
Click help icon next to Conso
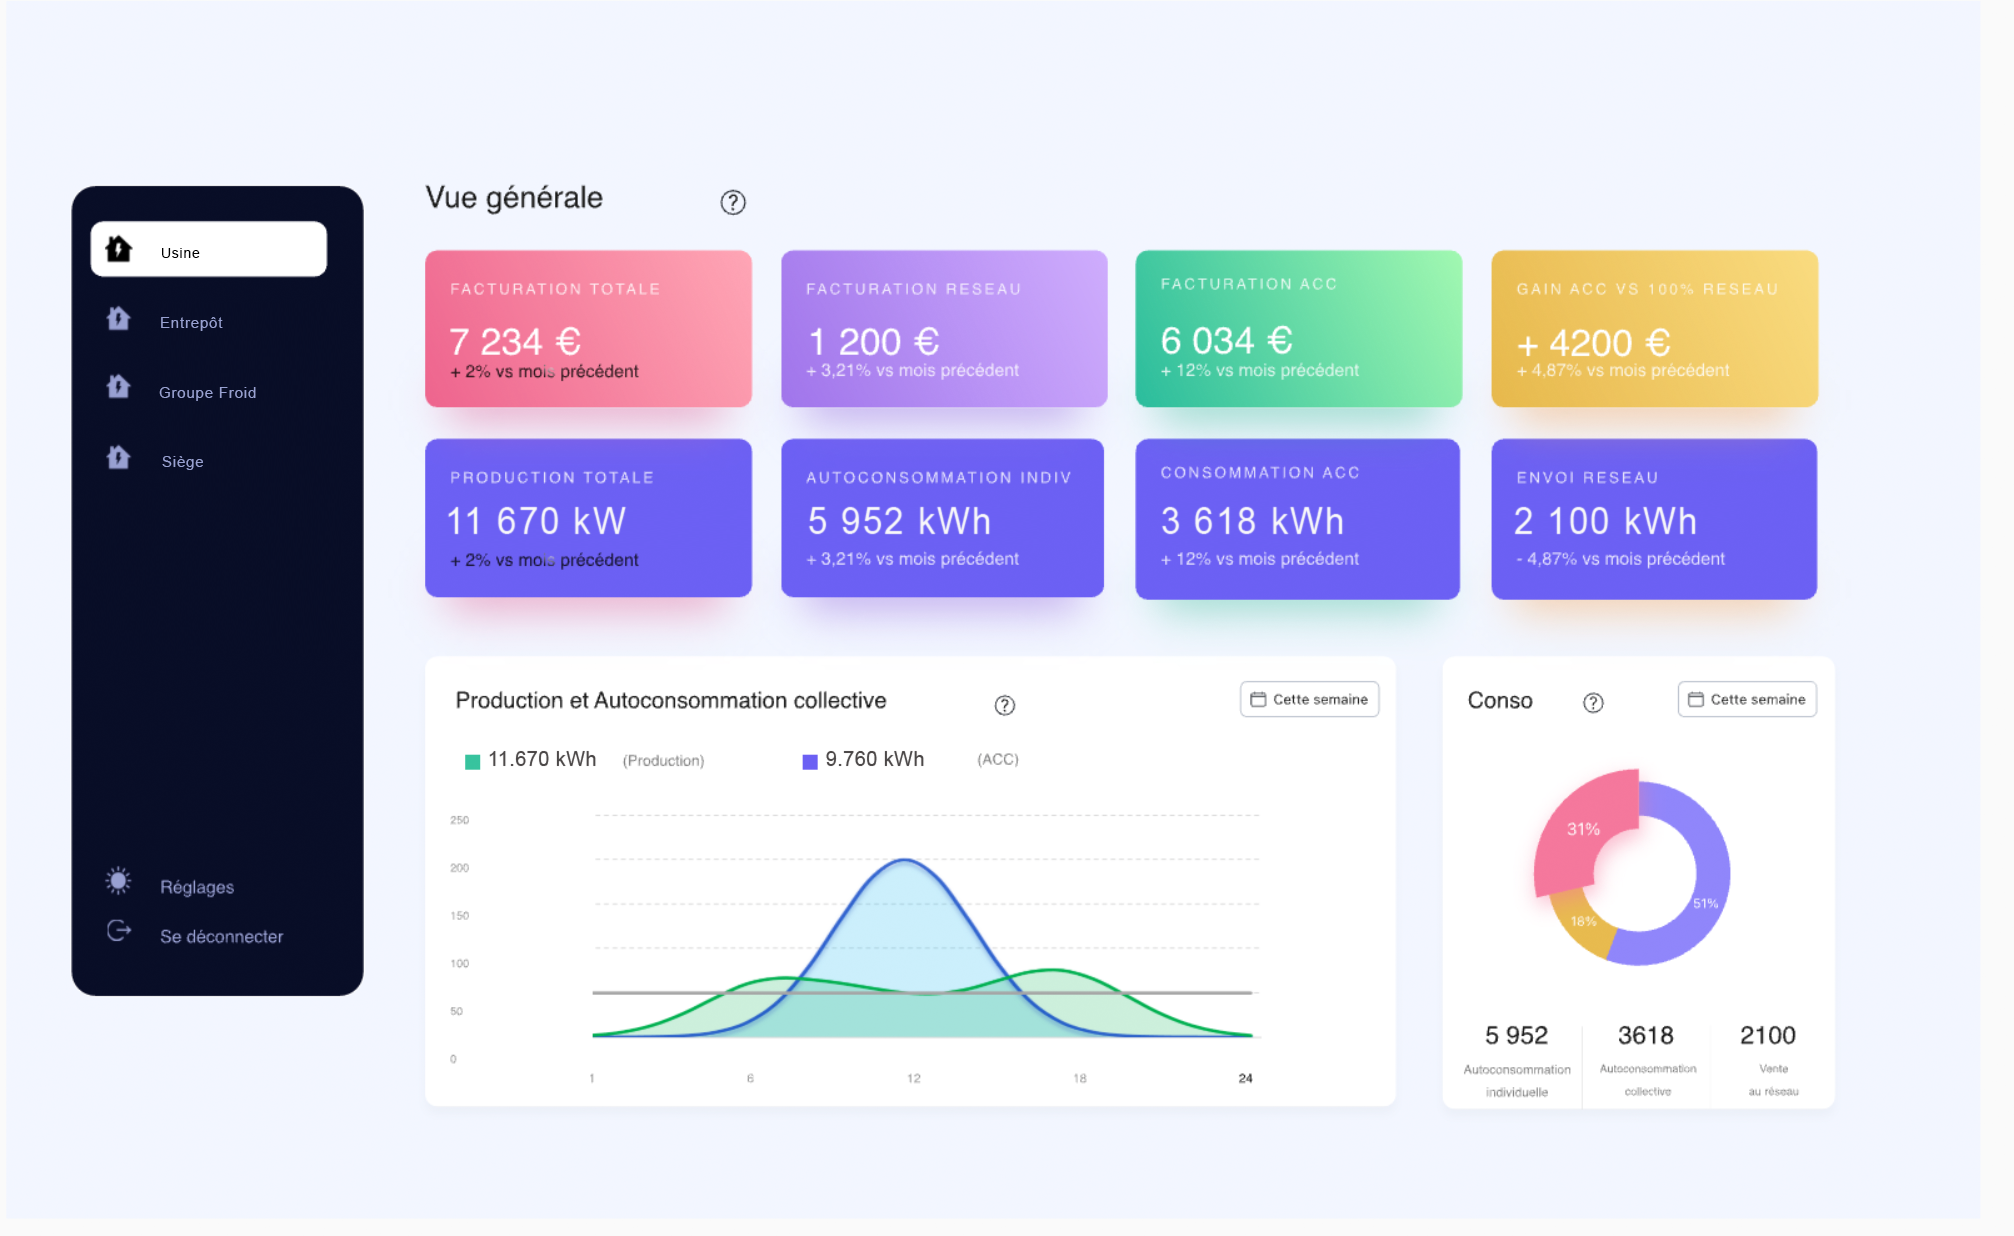pyautogui.click(x=1593, y=703)
